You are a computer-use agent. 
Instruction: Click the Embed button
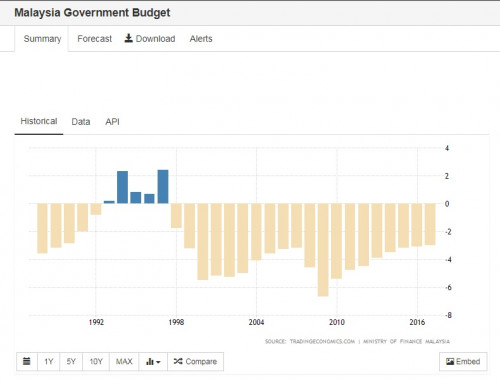coord(463,361)
